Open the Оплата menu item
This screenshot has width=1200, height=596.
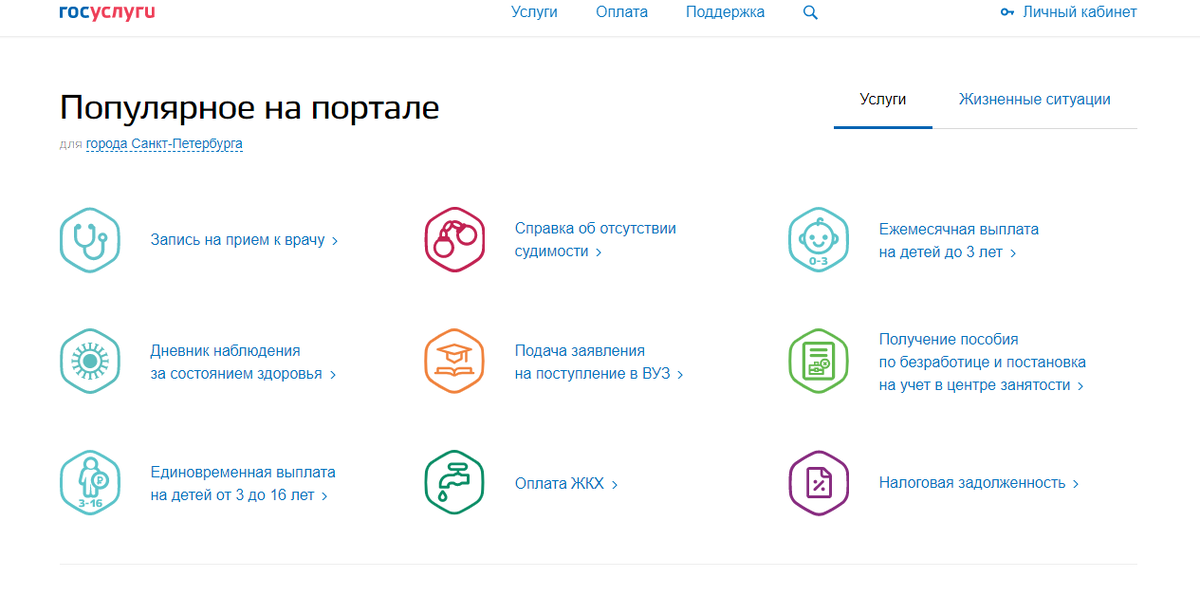(621, 12)
